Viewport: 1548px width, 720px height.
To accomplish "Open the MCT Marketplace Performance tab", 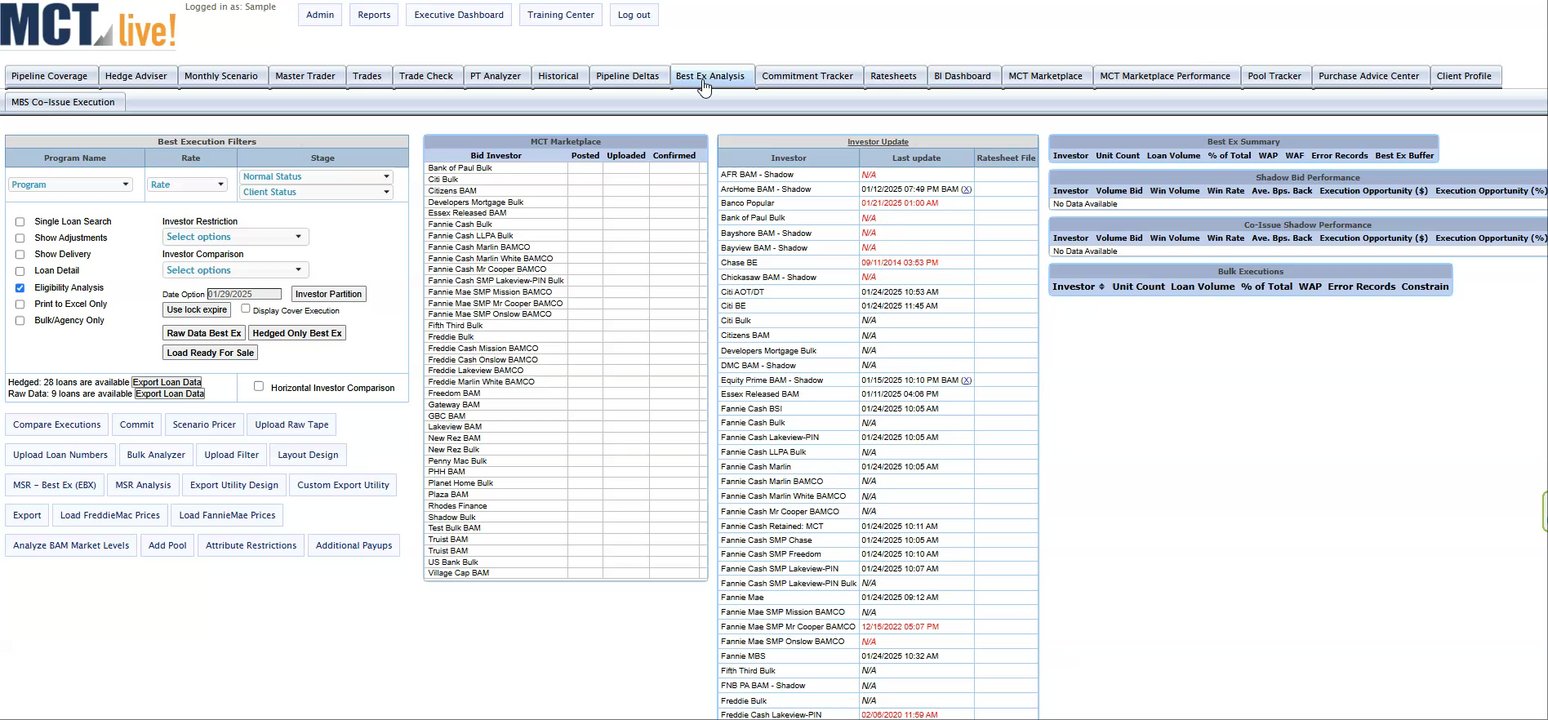I will click(1165, 76).
